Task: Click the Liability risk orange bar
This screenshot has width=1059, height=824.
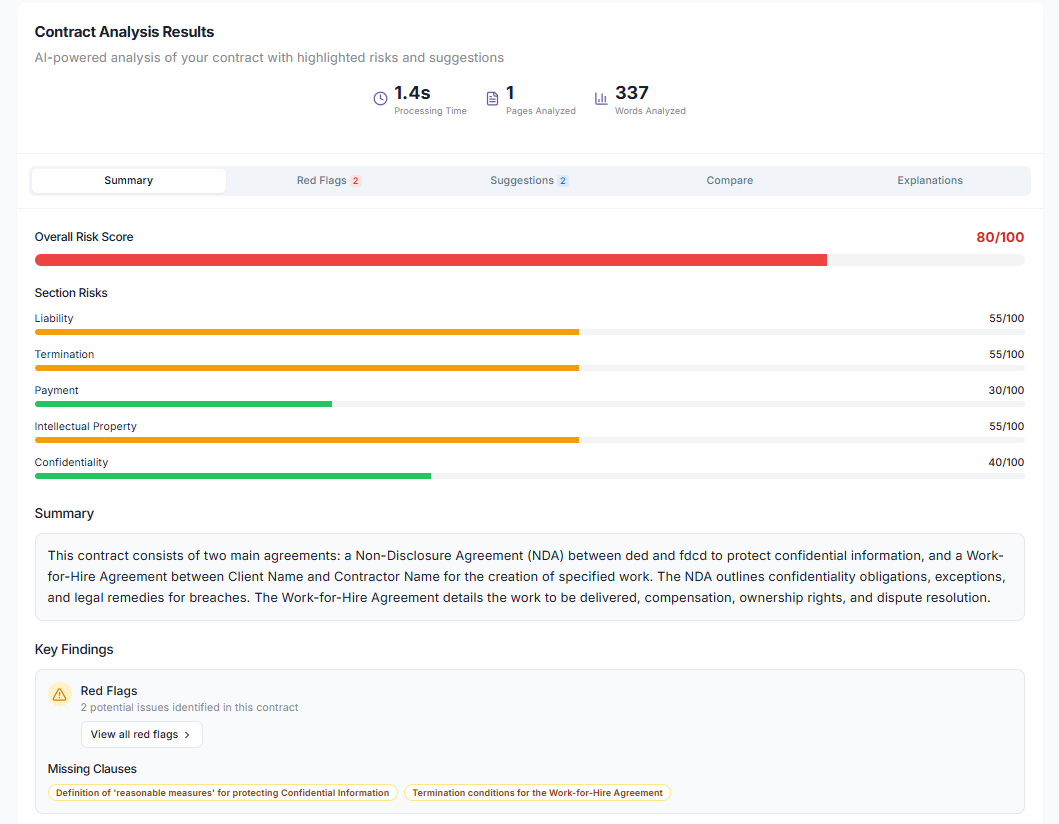Action: pyautogui.click(x=307, y=332)
